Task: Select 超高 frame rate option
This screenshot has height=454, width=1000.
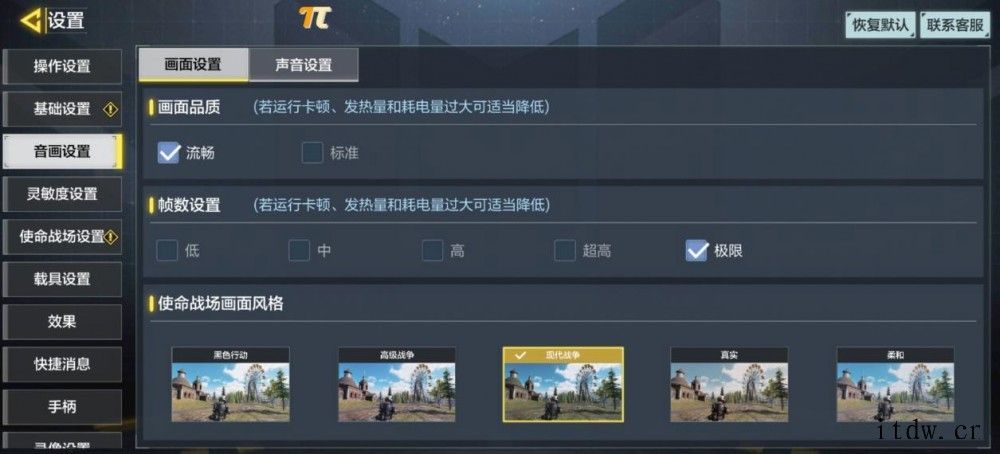Action: [564, 251]
